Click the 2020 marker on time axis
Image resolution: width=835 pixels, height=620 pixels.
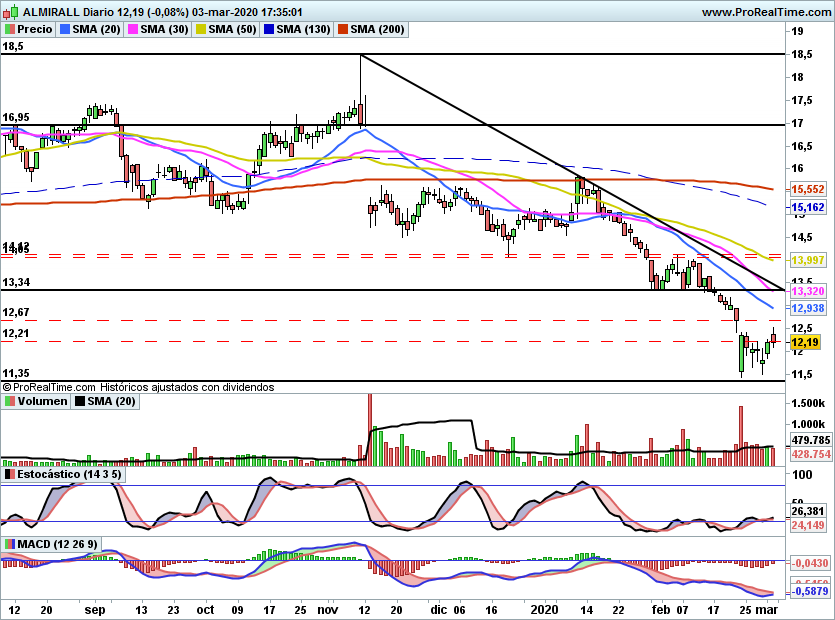click(544, 608)
